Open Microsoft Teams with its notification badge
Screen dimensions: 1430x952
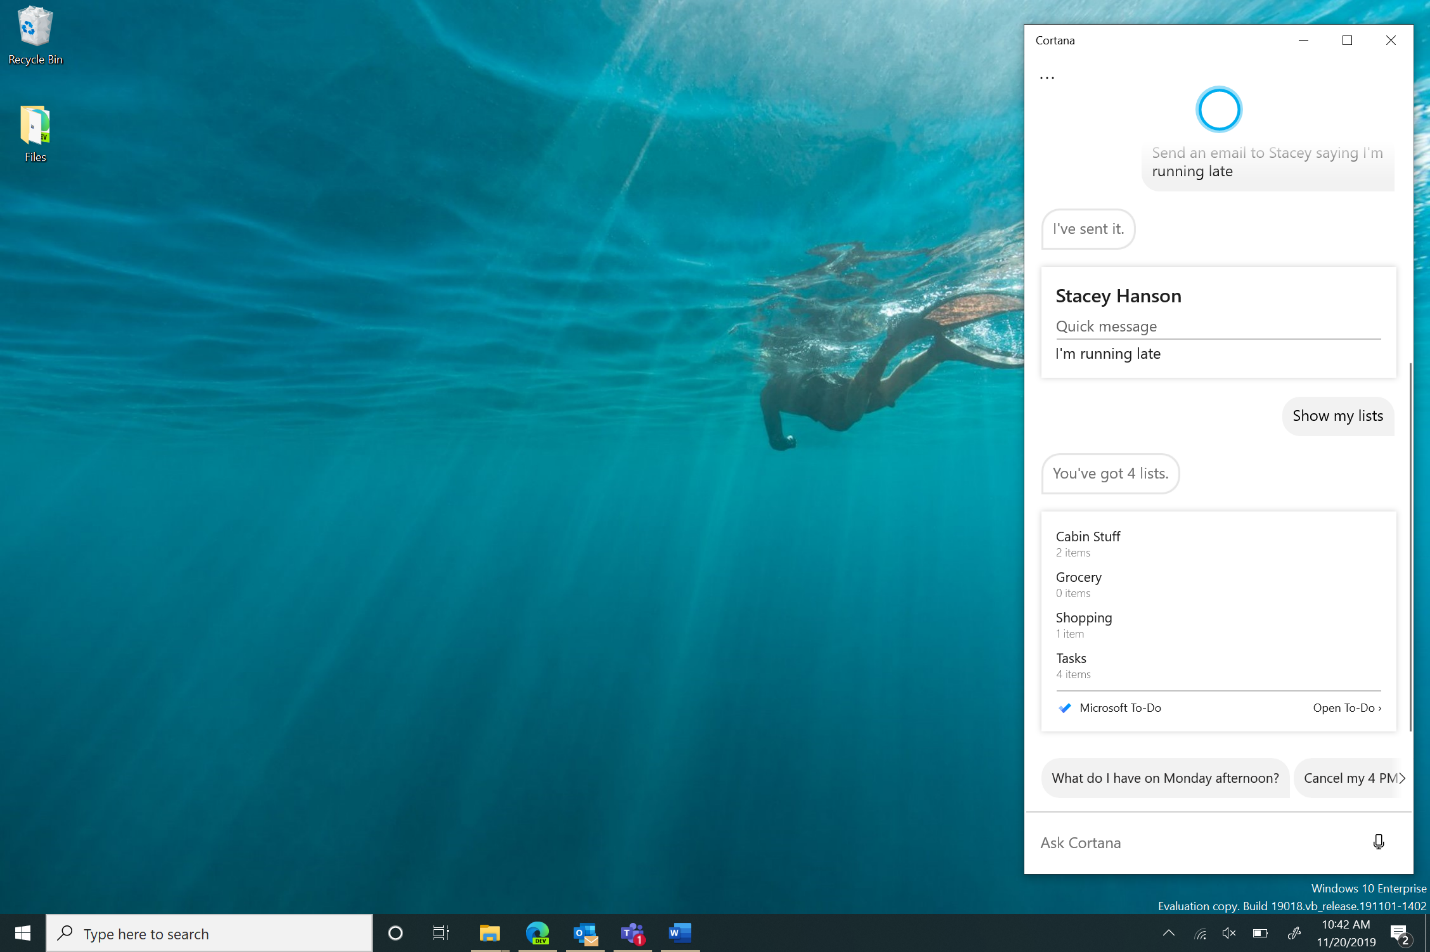click(633, 933)
